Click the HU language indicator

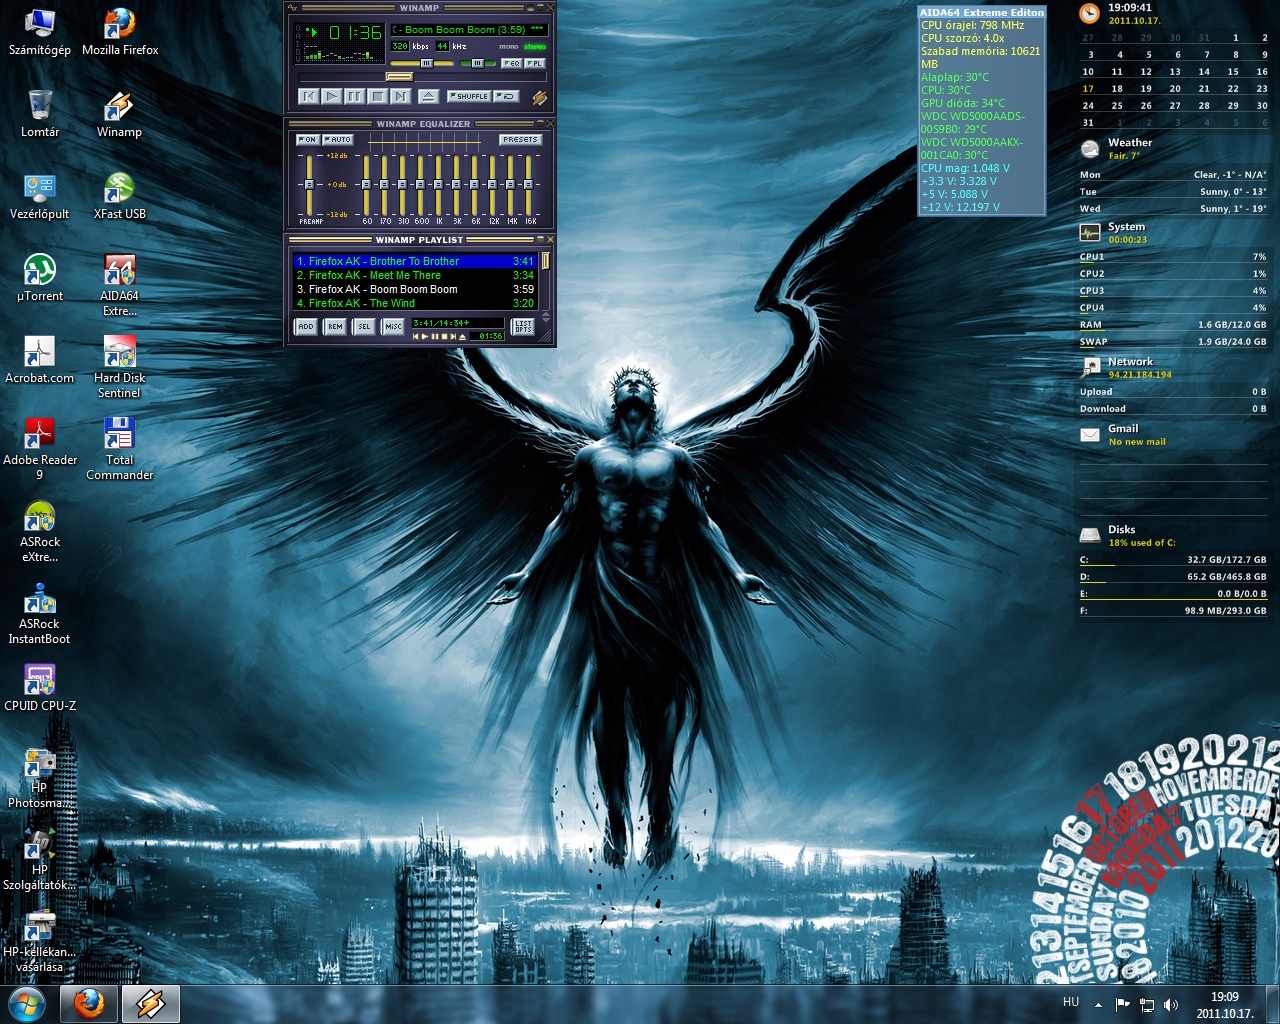tap(1071, 1001)
